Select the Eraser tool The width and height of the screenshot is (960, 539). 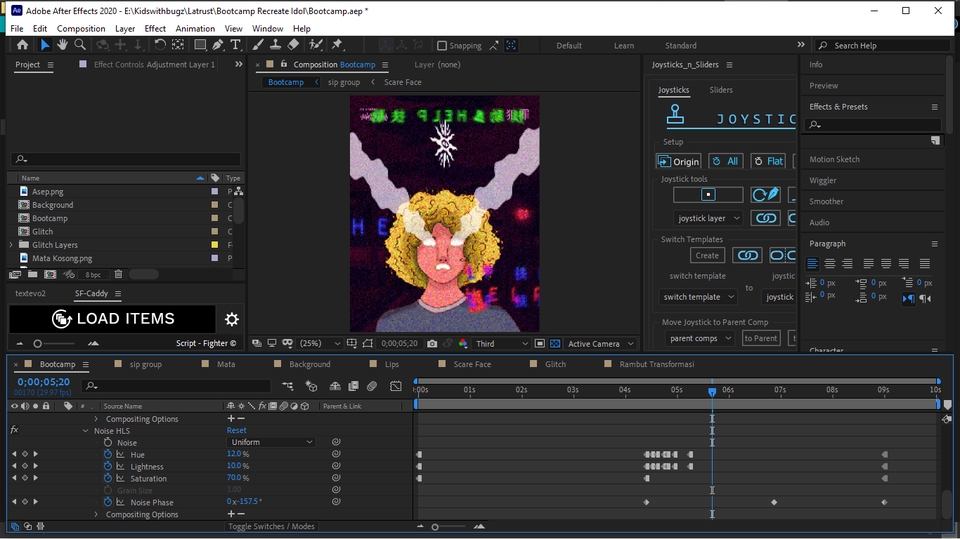coord(293,45)
